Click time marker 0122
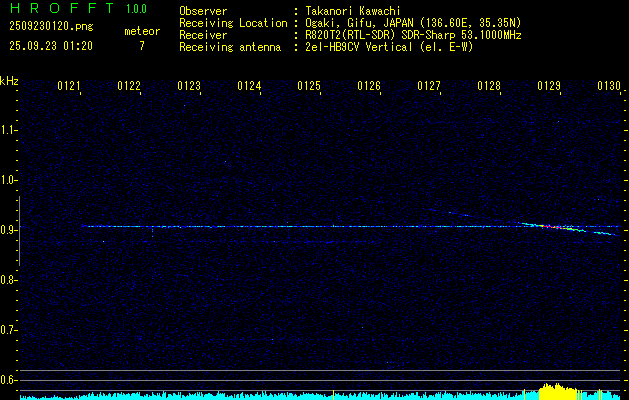Viewport: 629px width, 400px height. tap(129, 86)
